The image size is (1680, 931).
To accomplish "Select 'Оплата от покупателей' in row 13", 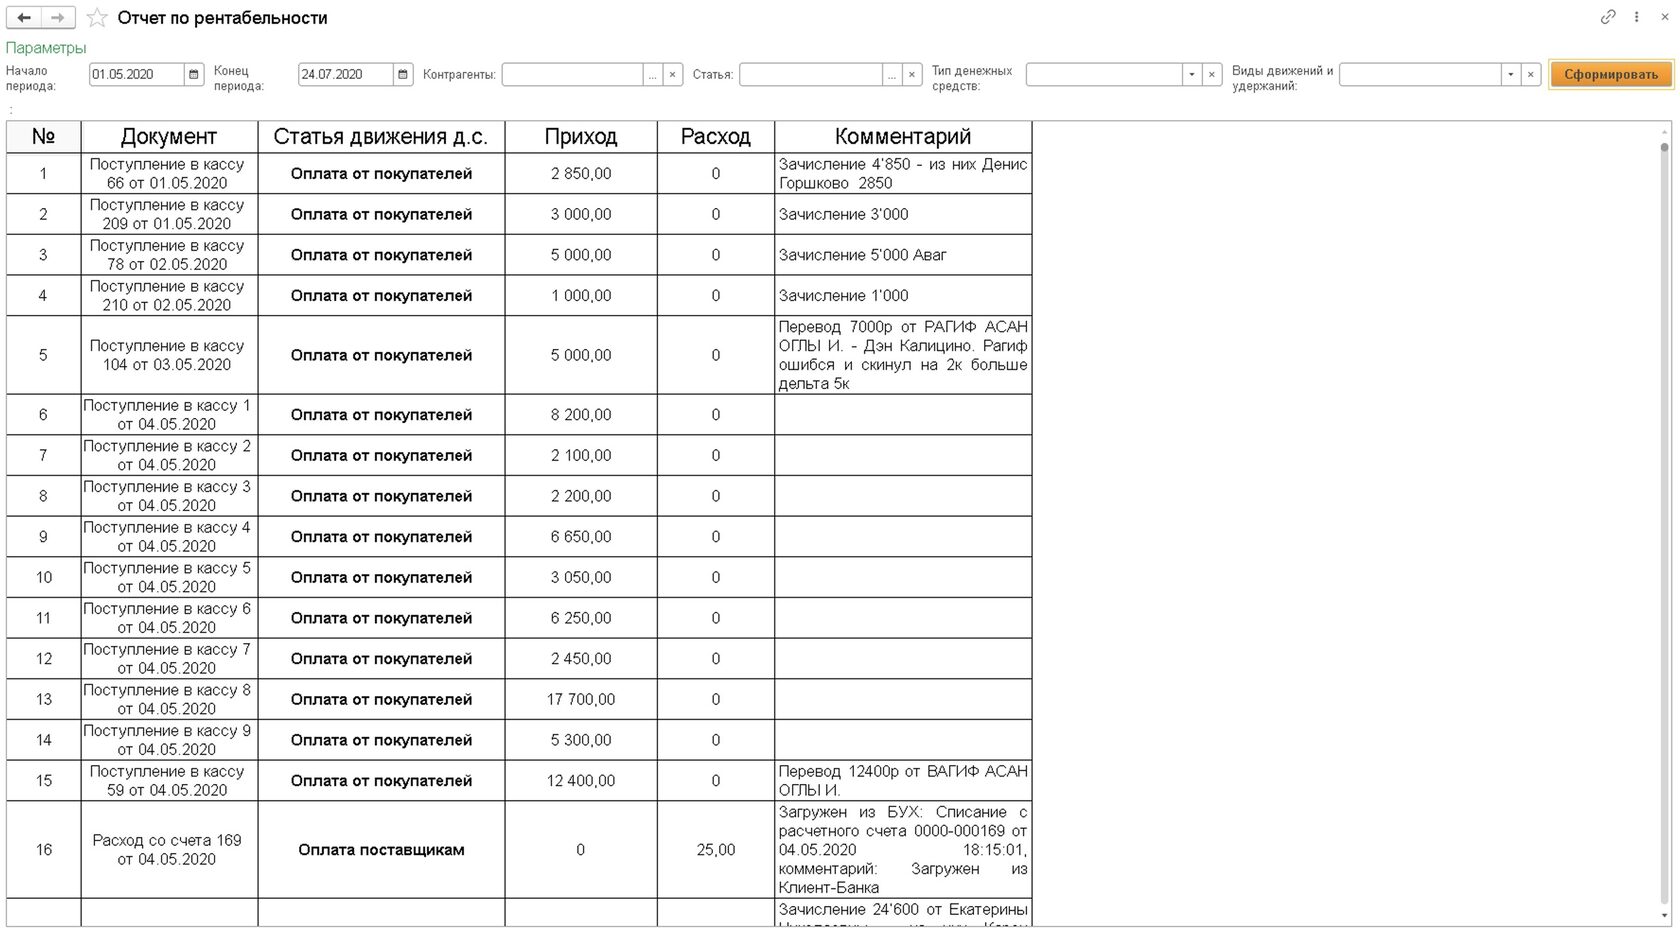I will [x=381, y=699].
